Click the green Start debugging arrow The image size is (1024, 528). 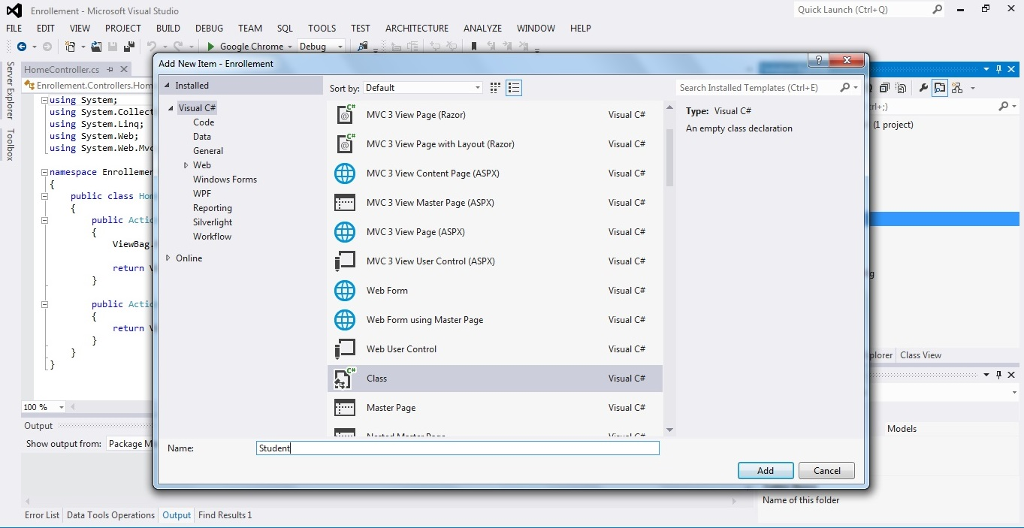tap(211, 46)
